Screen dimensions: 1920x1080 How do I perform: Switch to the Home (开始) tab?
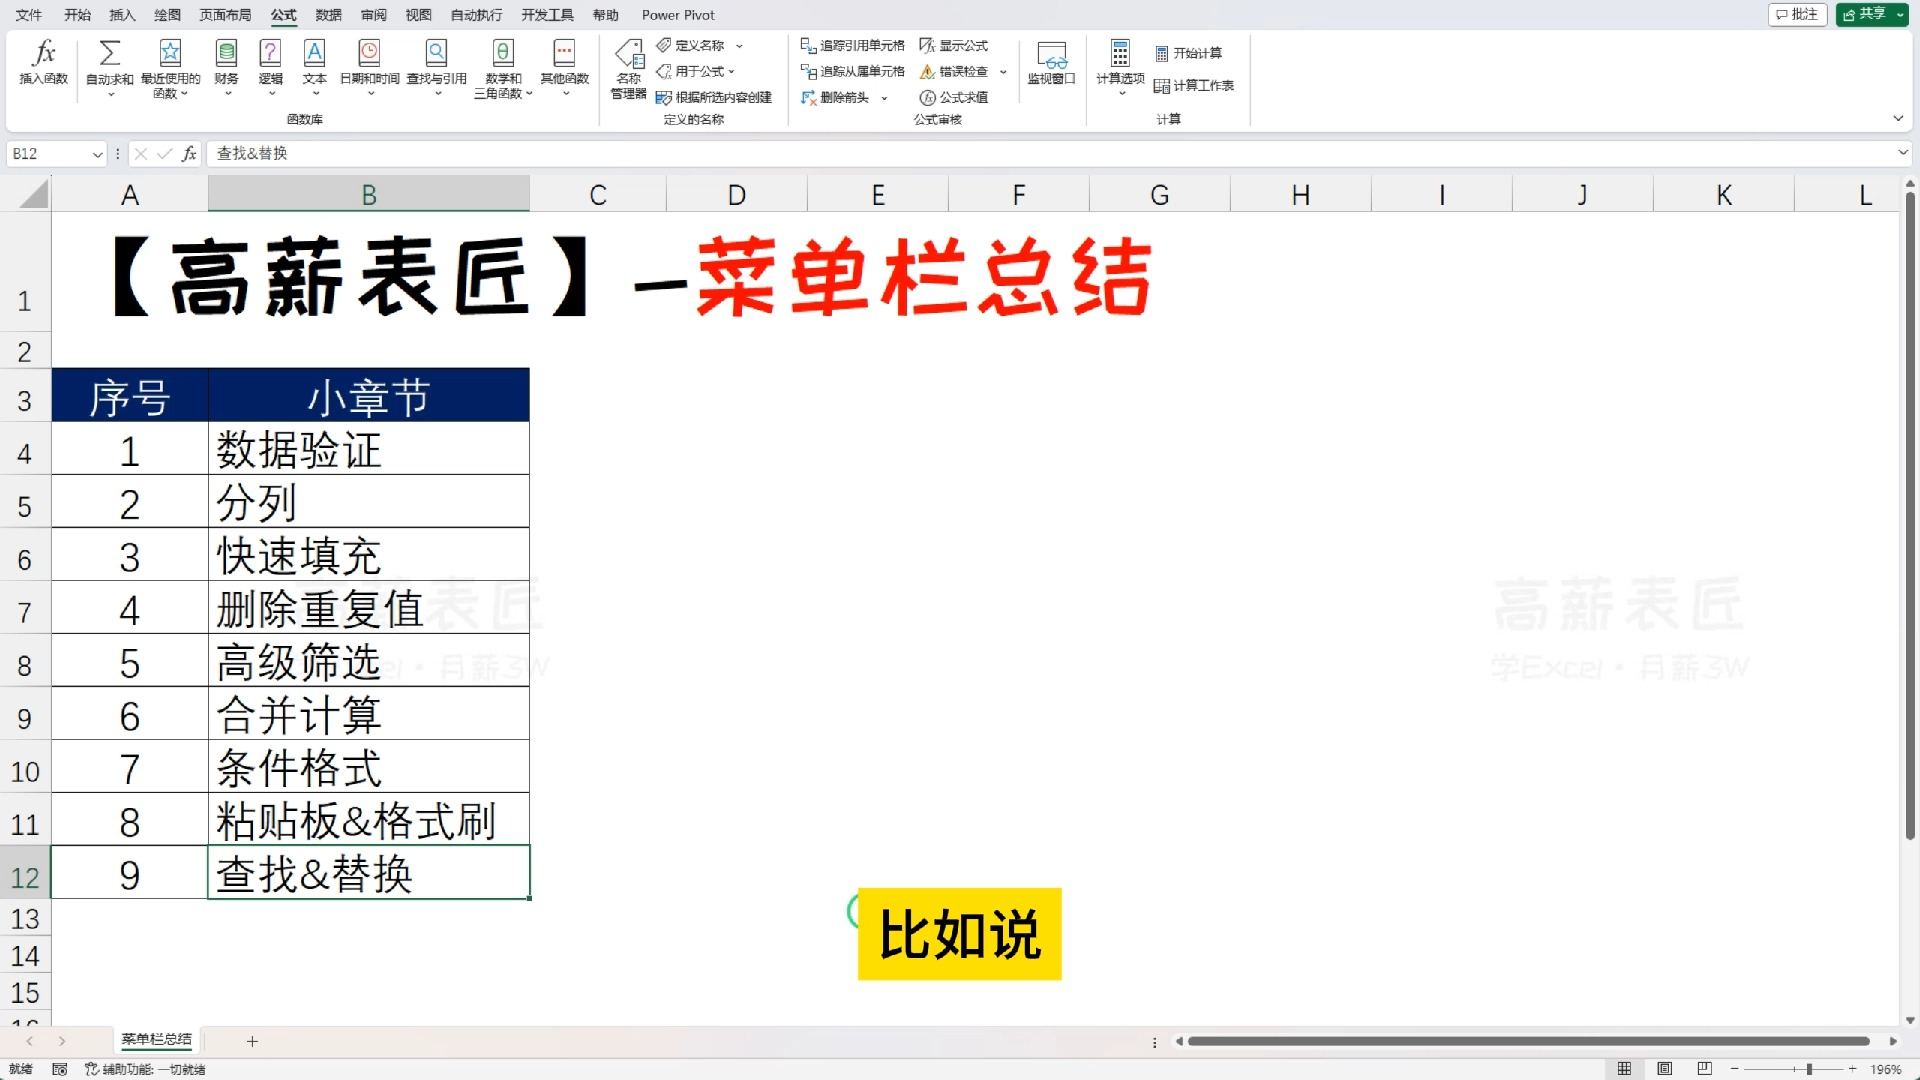click(77, 15)
